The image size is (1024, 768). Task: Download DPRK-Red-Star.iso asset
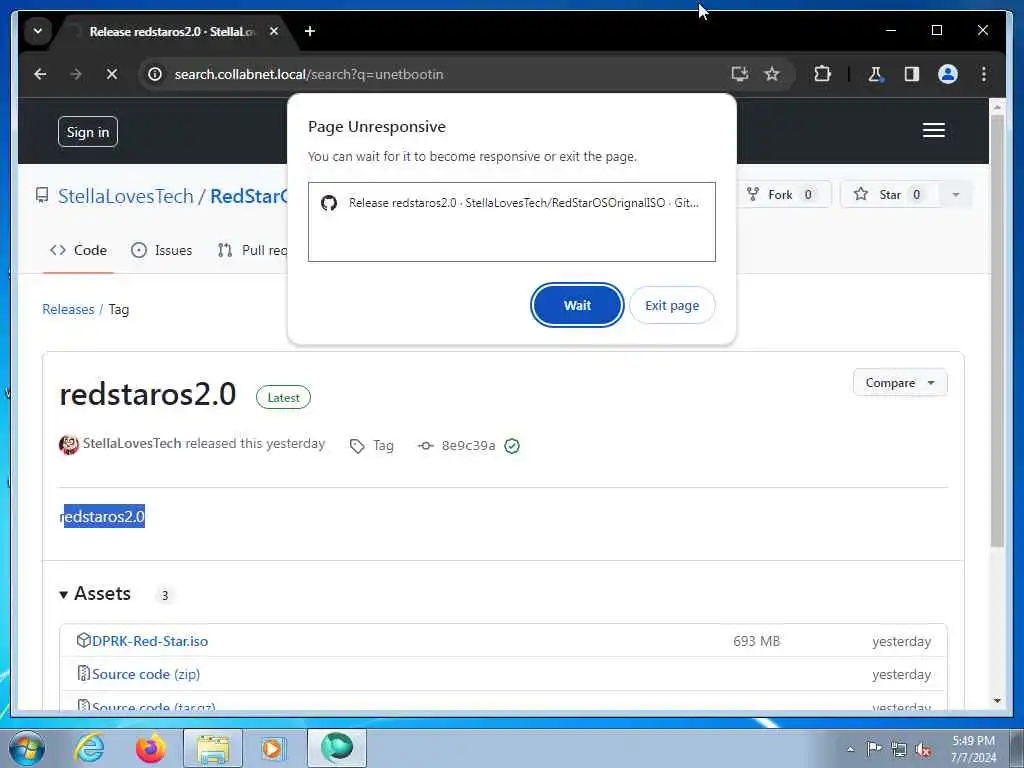[x=150, y=641]
